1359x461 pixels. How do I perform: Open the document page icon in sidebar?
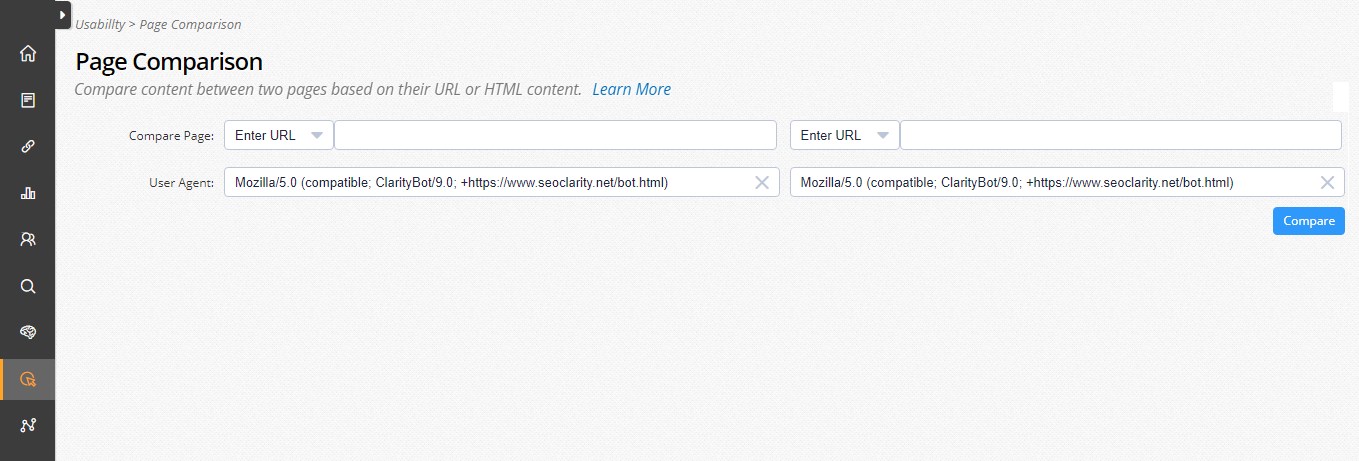tap(28, 100)
